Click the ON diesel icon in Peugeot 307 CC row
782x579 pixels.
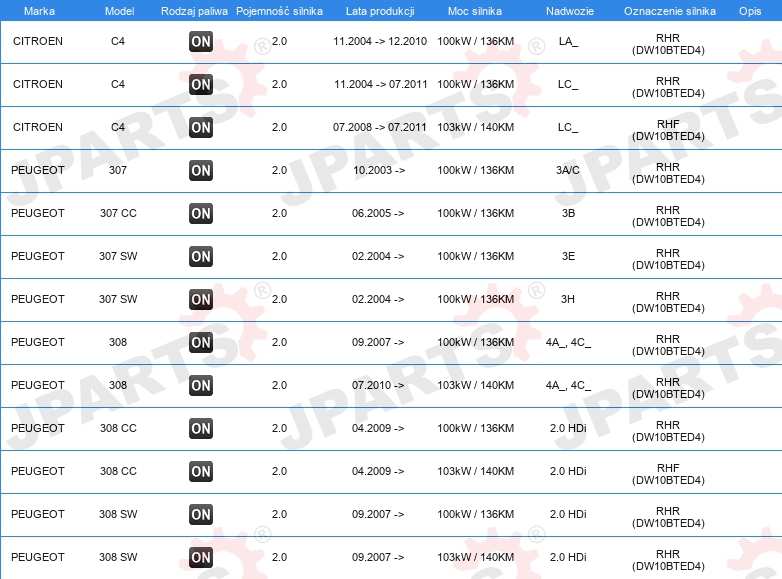click(201, 213)
